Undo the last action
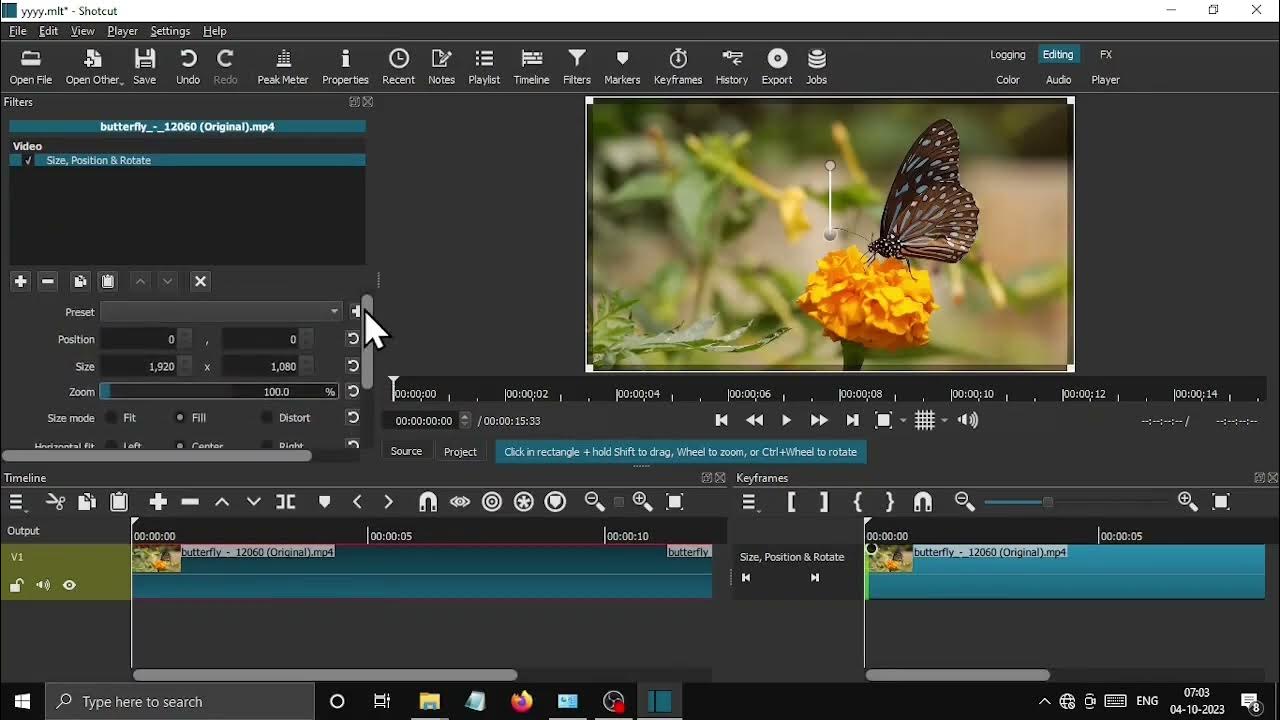Image resolution: width=1280 pixels, height=720 pixels. click(188, 67)
